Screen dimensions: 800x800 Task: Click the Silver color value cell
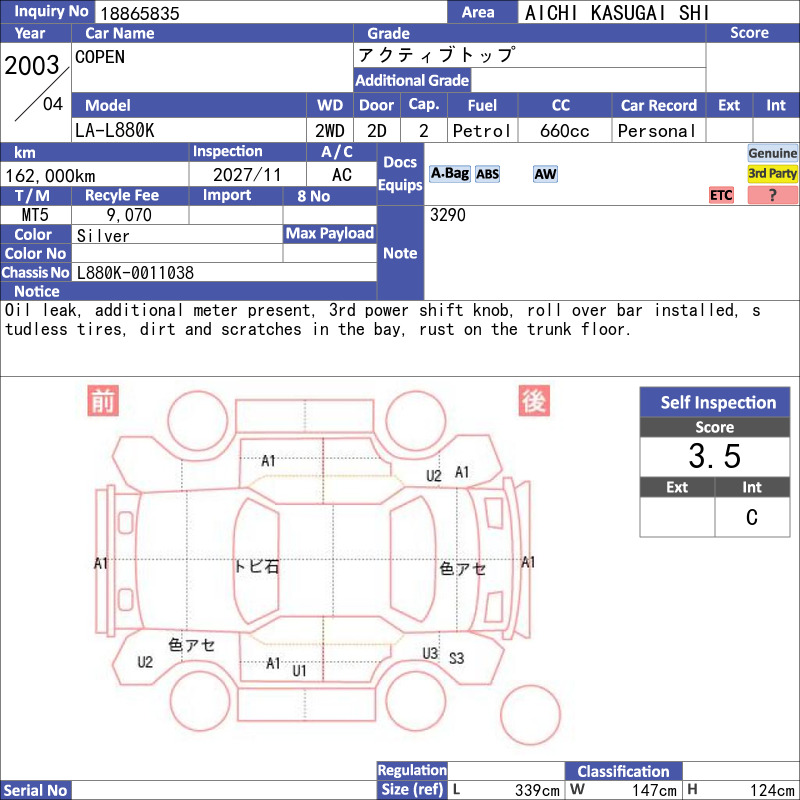[177, 235]
